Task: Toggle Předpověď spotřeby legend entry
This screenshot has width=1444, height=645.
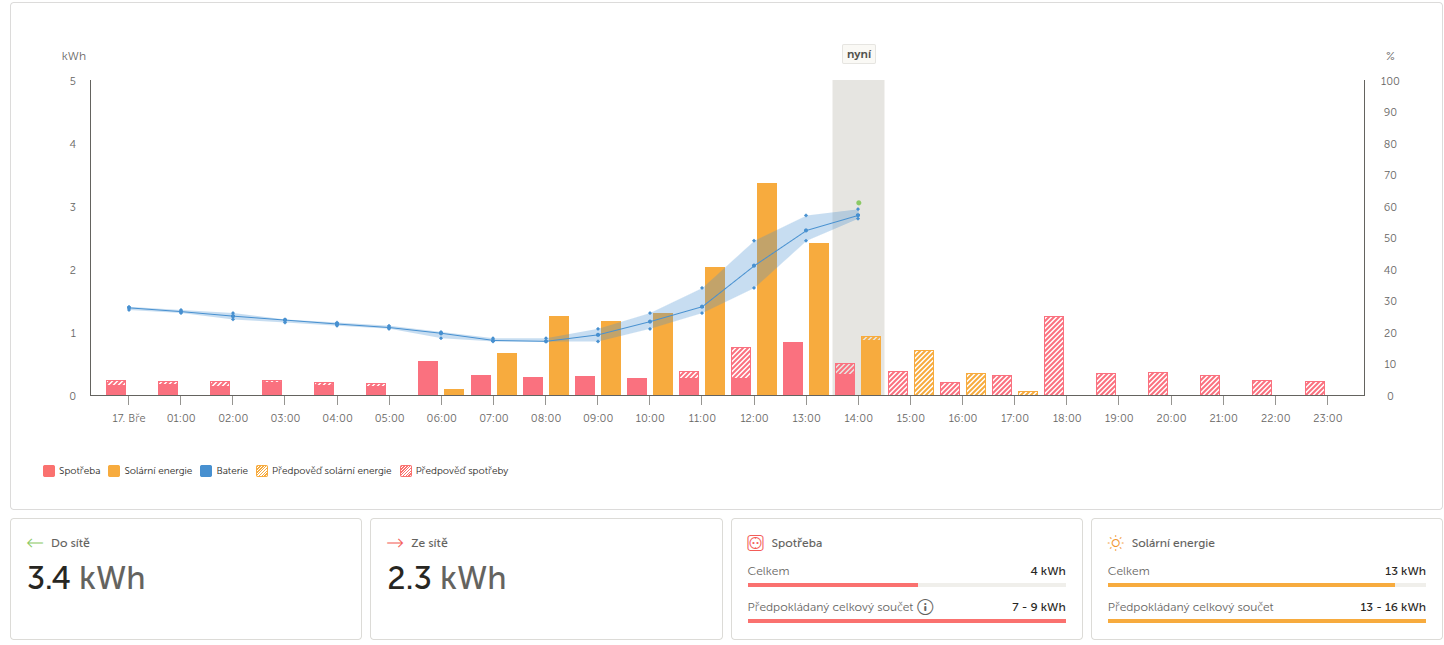Action: point(454,471)
